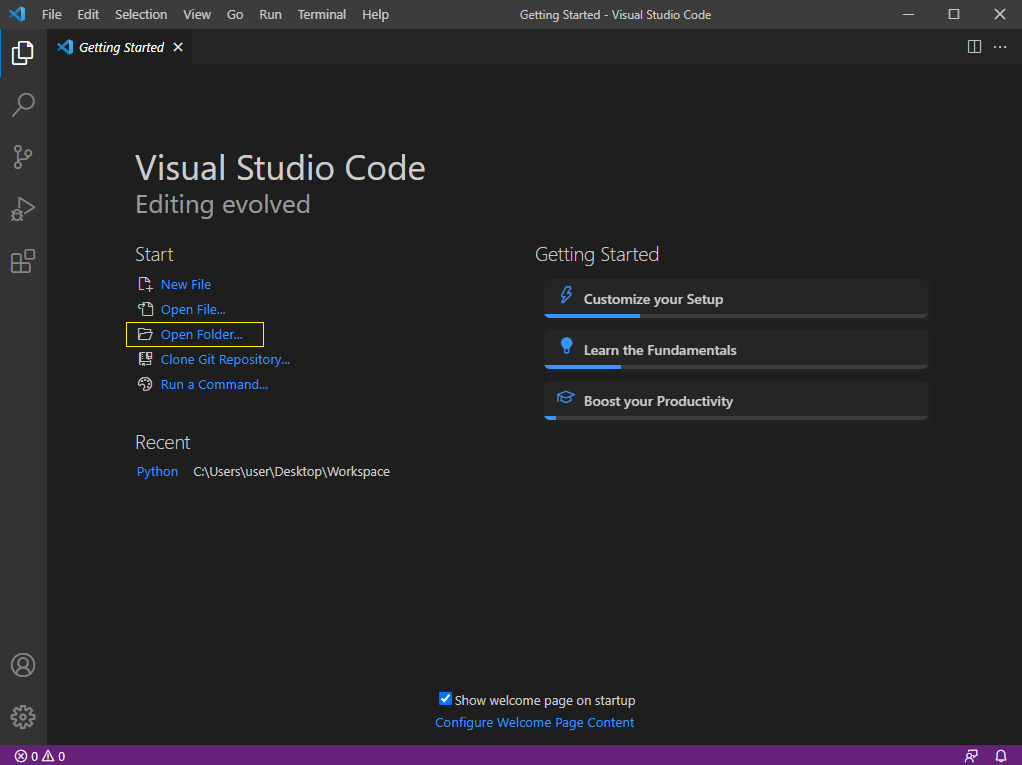
Task: Click the Open File... link
Action: coord(193,310)
